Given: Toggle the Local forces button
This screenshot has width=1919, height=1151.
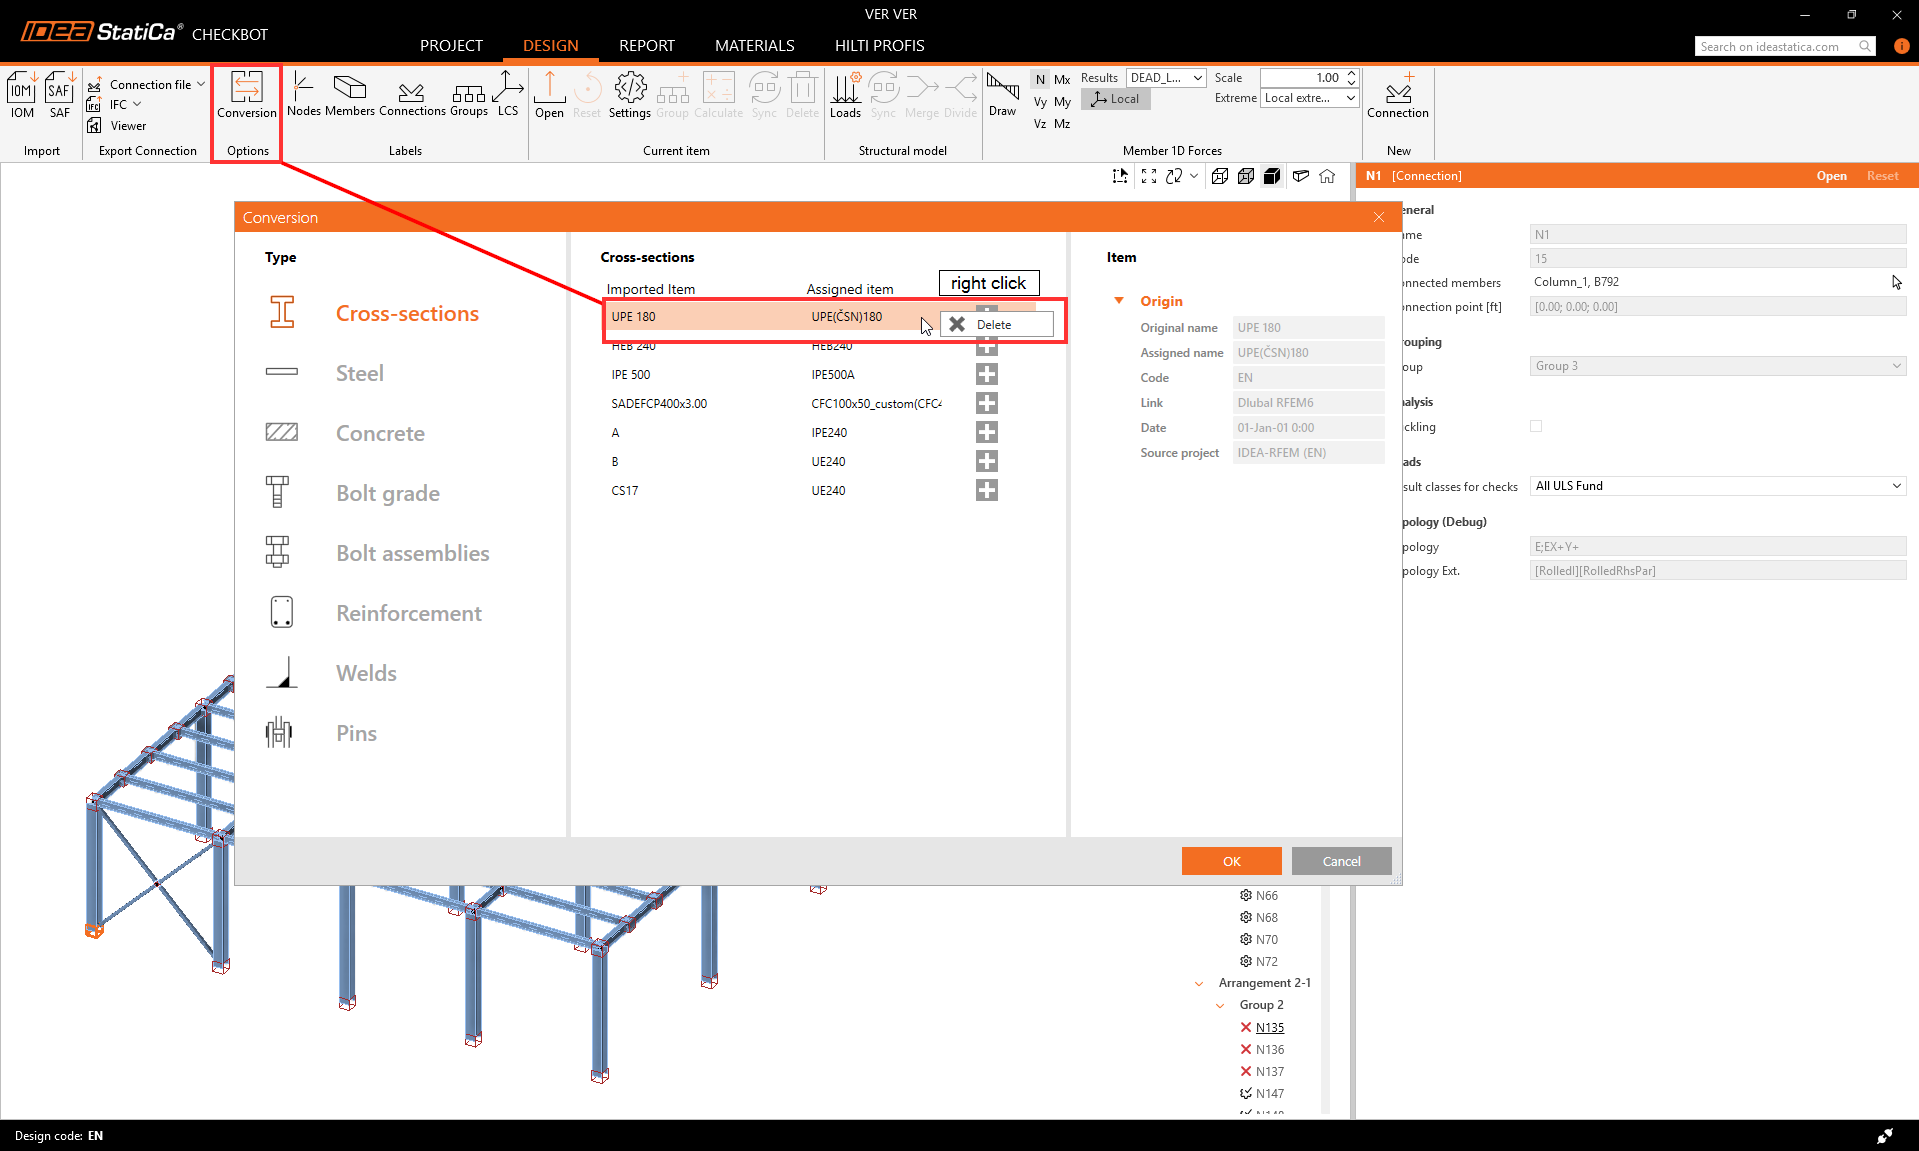Looking at the screenshot, I should [1116, 99].
